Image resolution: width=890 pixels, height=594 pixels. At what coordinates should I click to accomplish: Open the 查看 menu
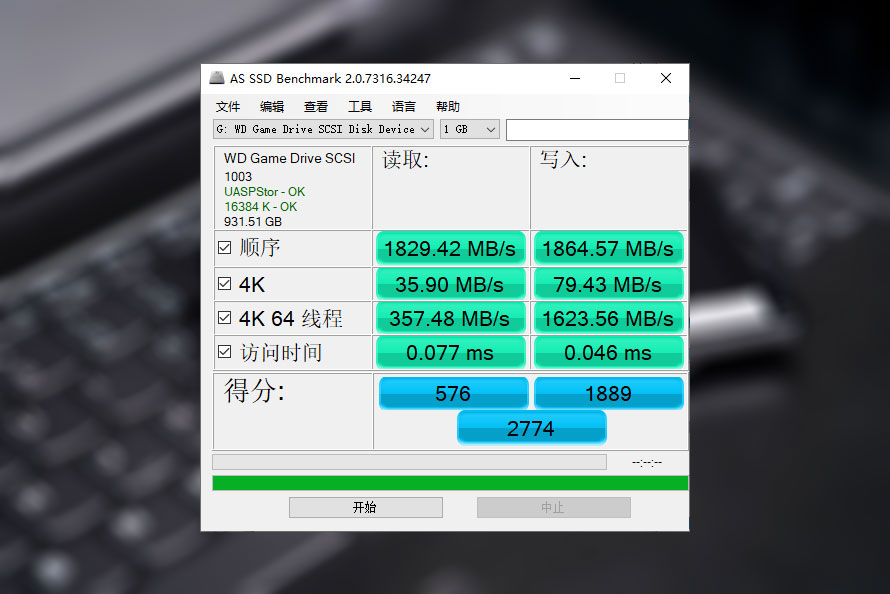[315, 106]
